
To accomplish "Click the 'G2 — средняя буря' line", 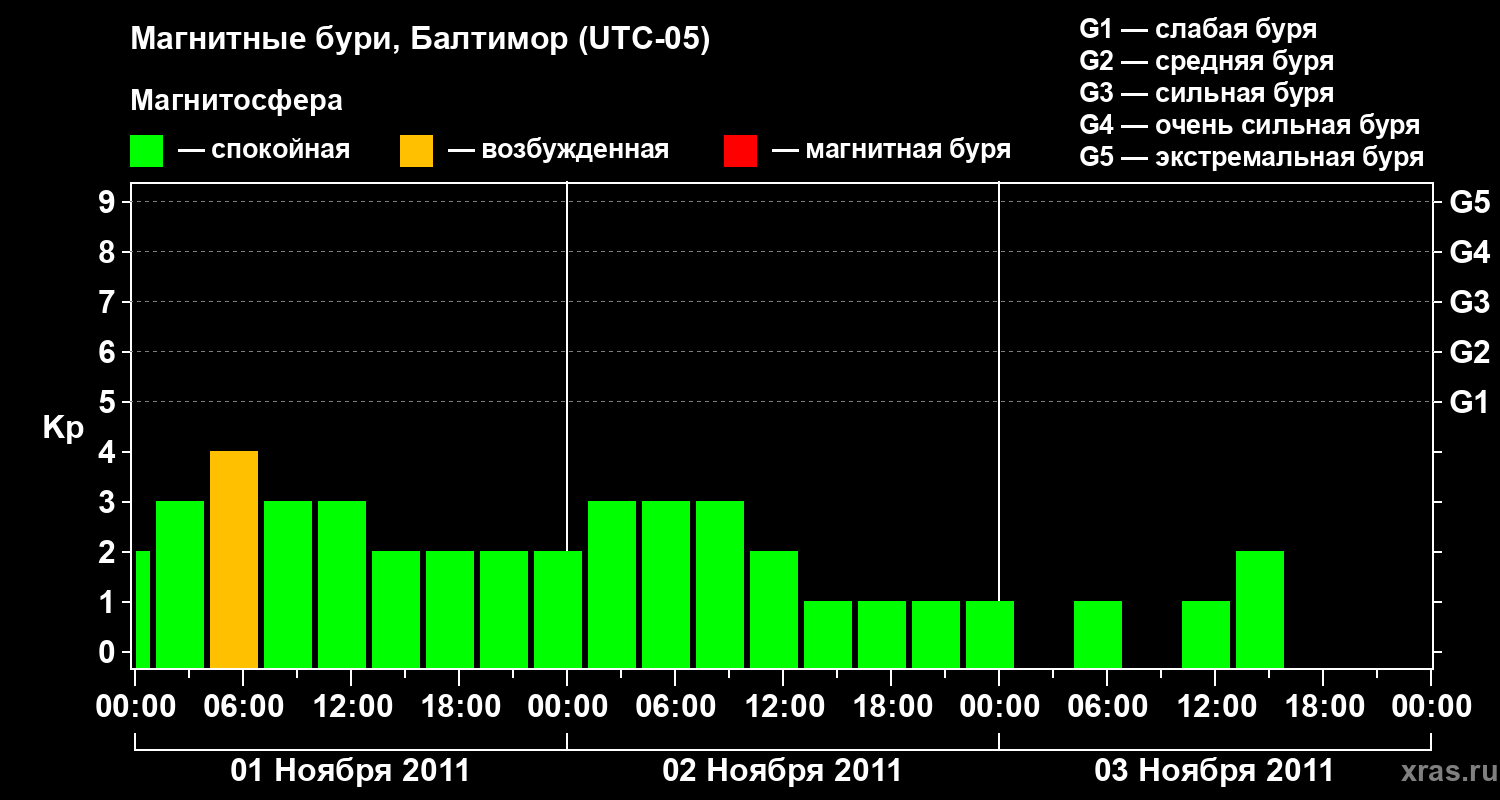I will [1207, 61].
